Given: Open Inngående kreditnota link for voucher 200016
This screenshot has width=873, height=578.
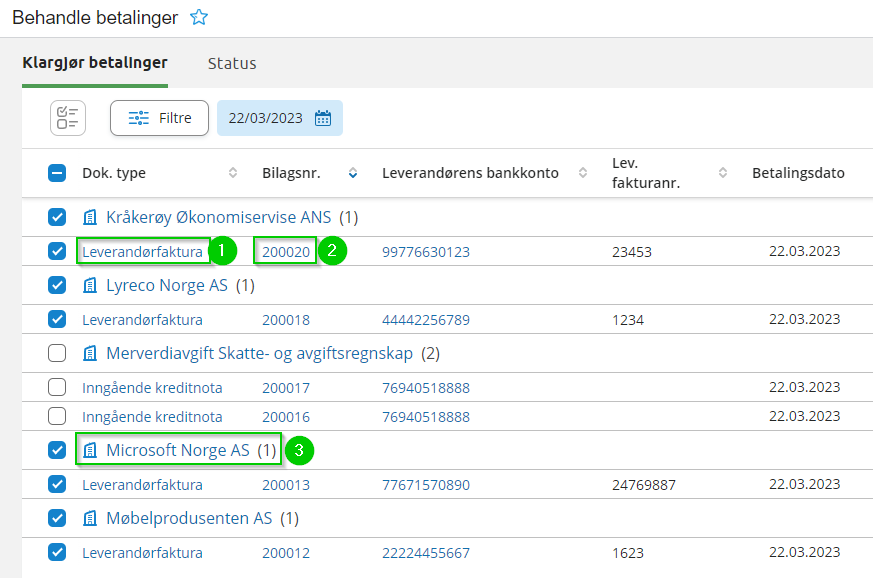Looking at the screenshot, I should 152,417.
